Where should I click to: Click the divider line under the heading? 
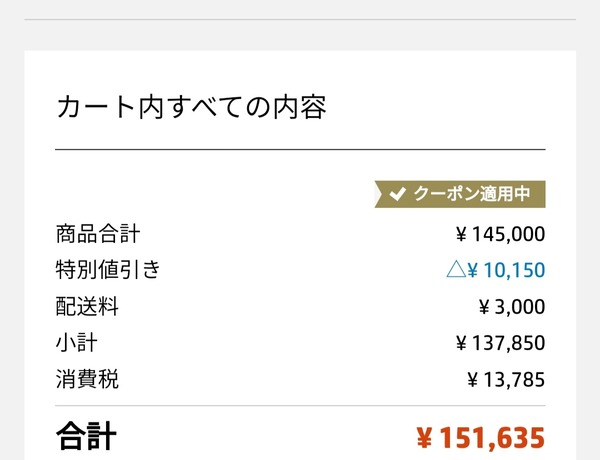click(x=300, y=150)
